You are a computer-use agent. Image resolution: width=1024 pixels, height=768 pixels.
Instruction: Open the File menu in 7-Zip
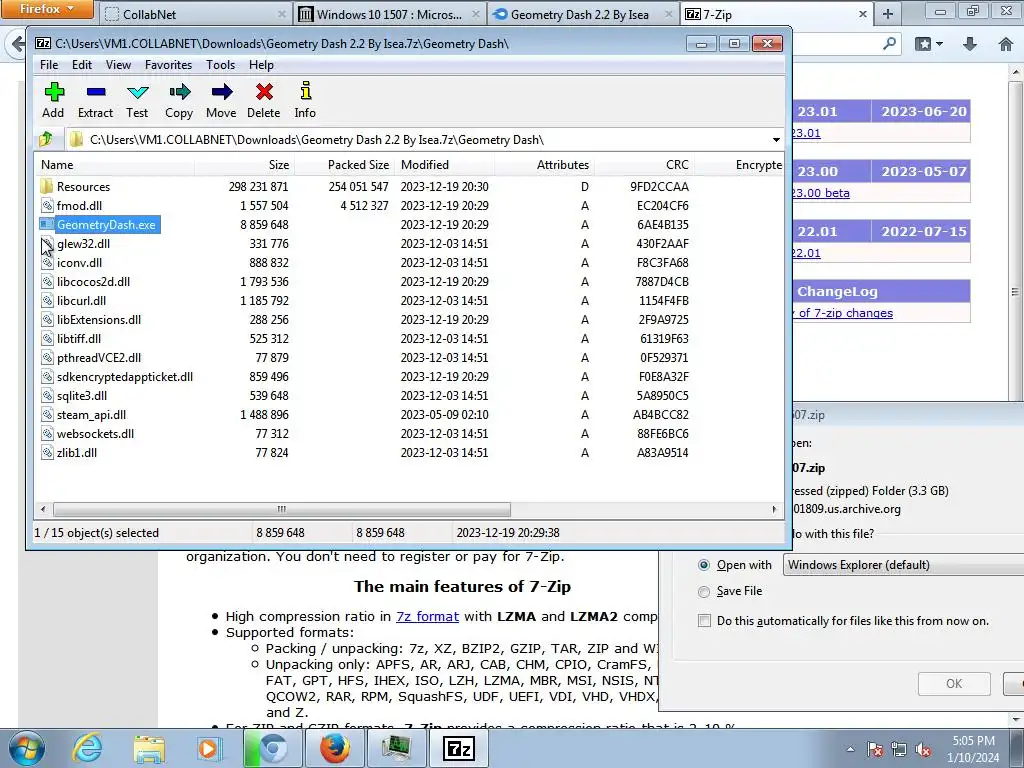[49, 65]
